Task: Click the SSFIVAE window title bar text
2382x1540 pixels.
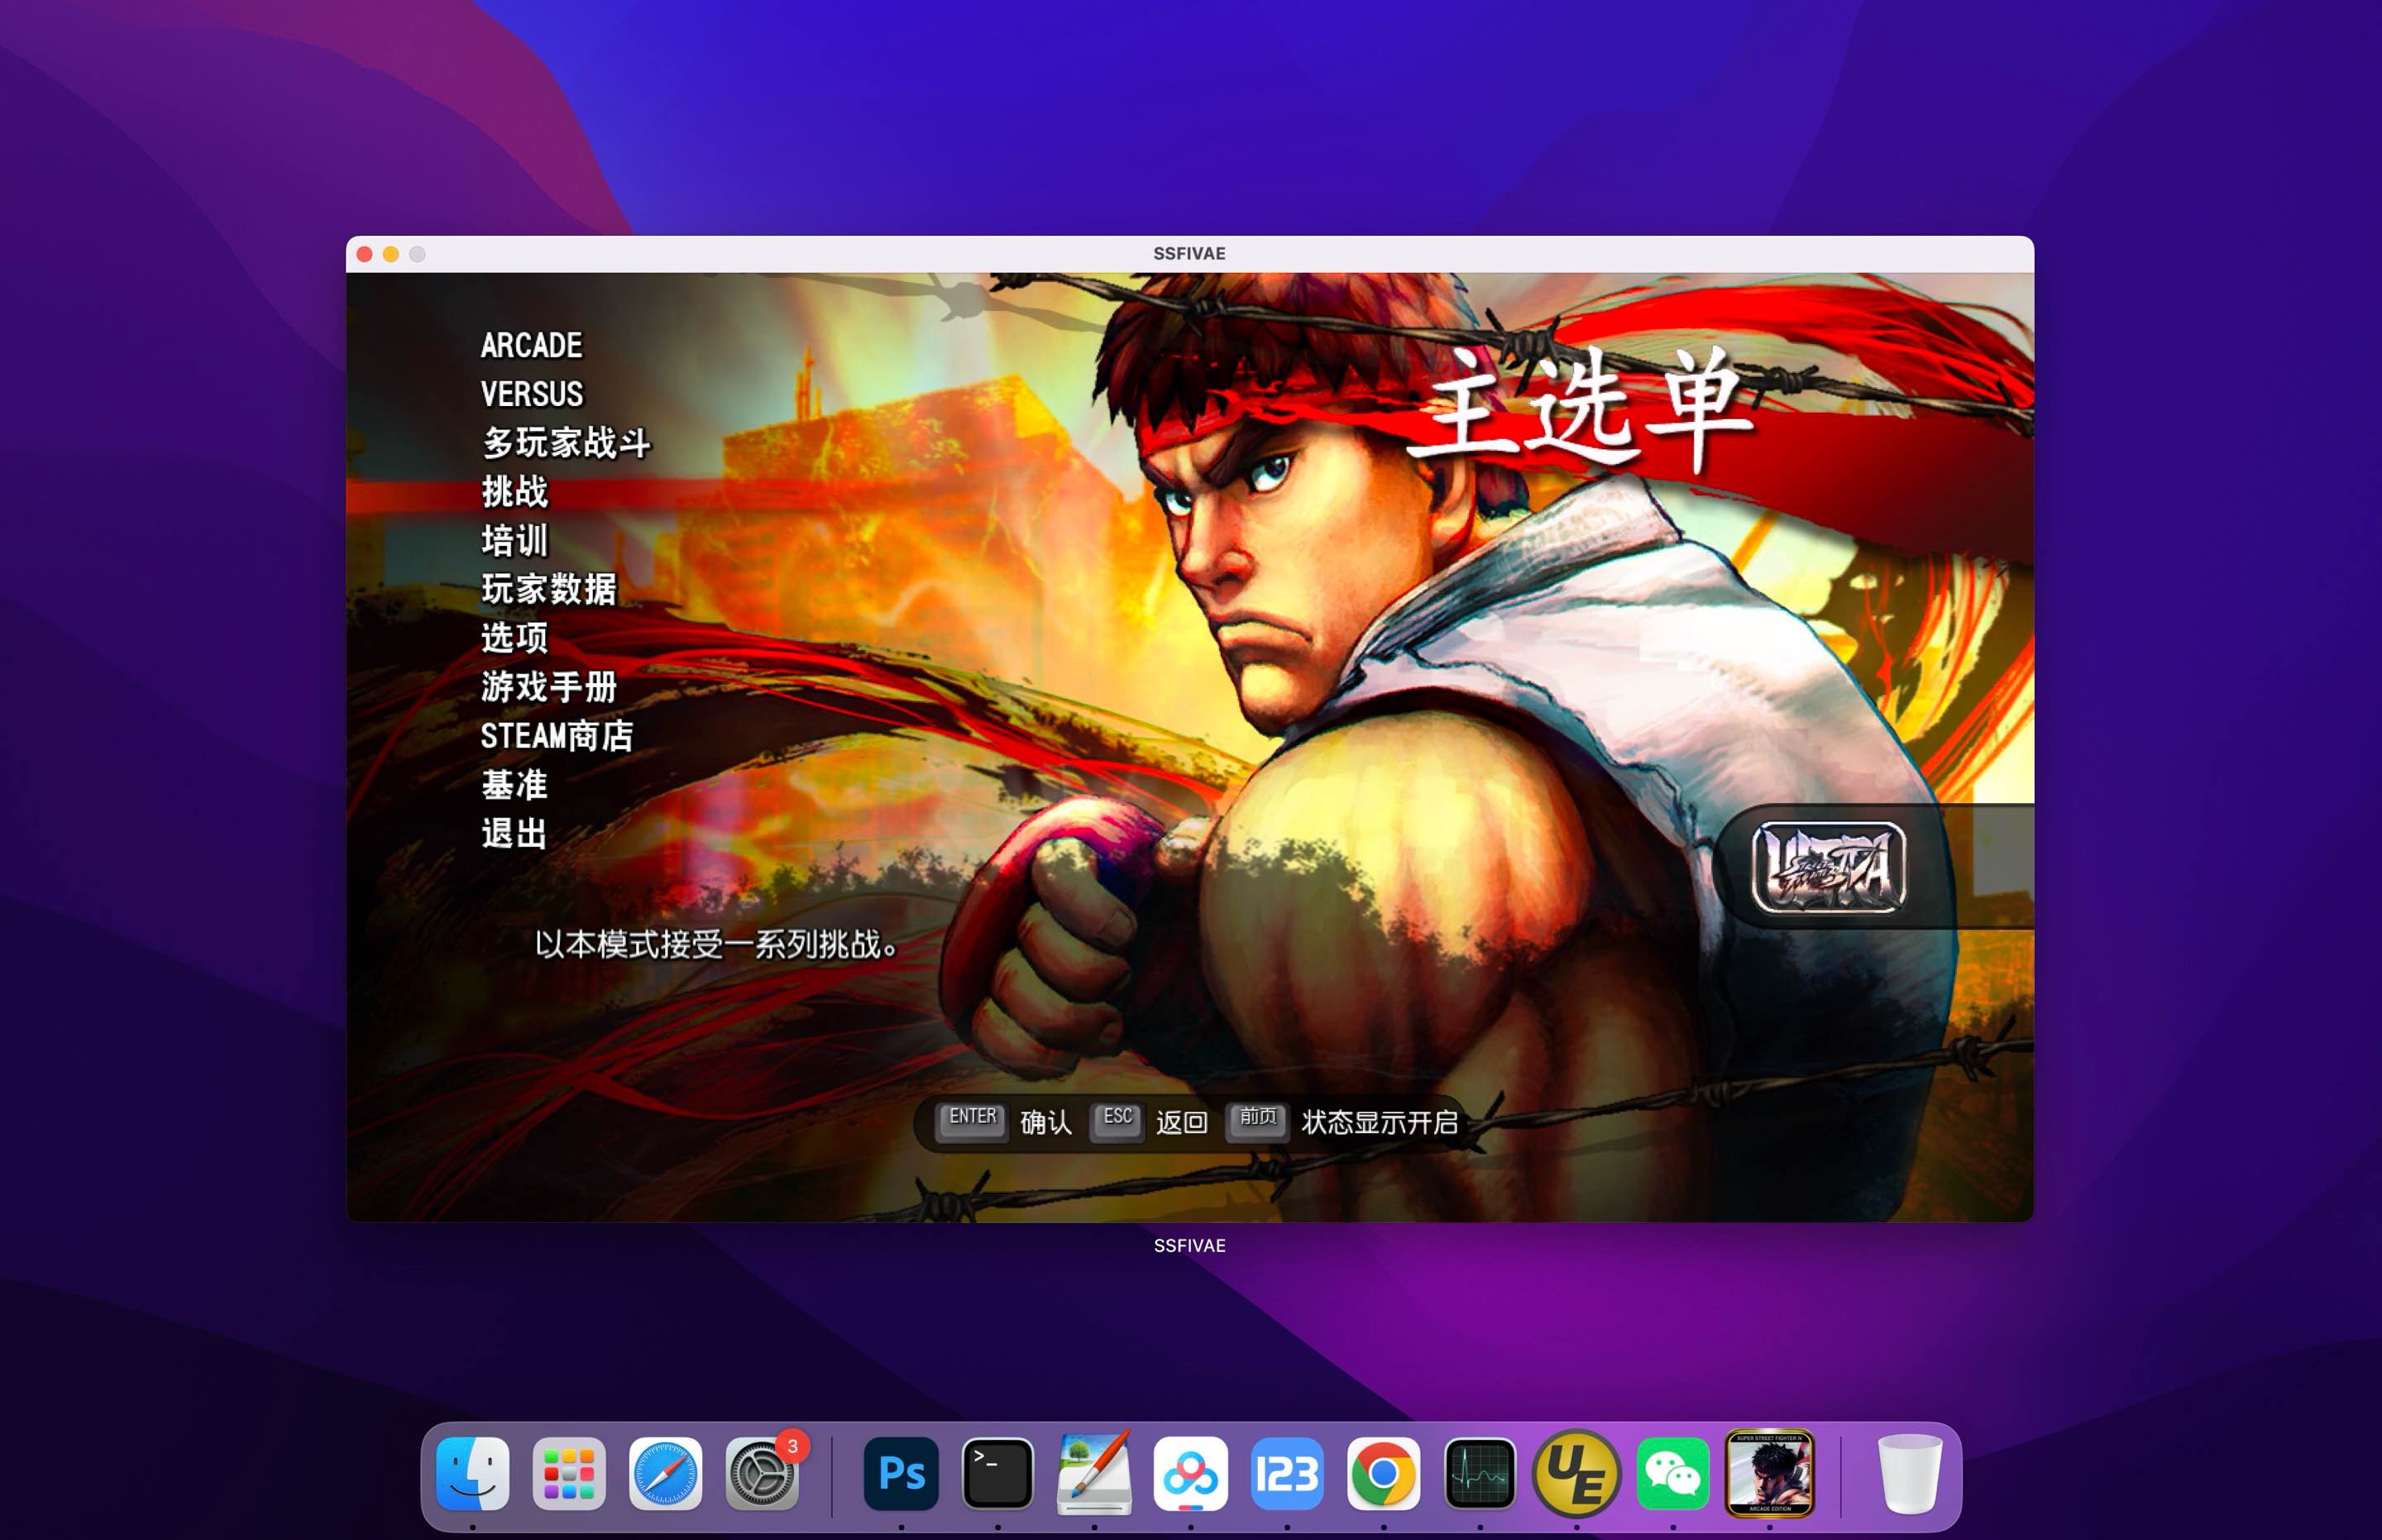Action: click(1189, 254)
